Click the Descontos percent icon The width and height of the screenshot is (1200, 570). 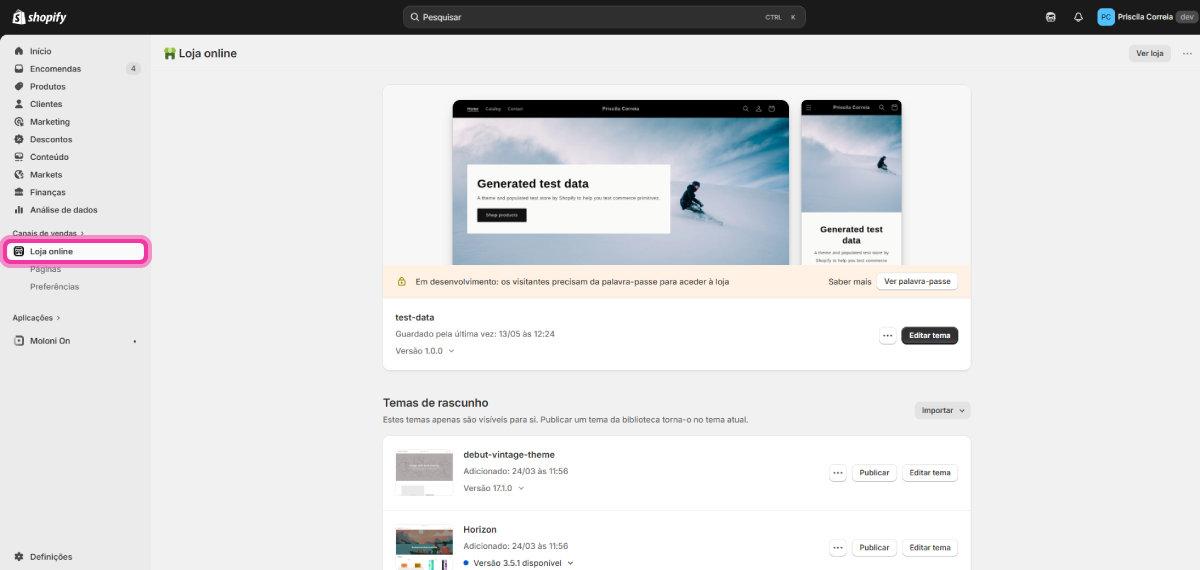click(x=19, y=140)
